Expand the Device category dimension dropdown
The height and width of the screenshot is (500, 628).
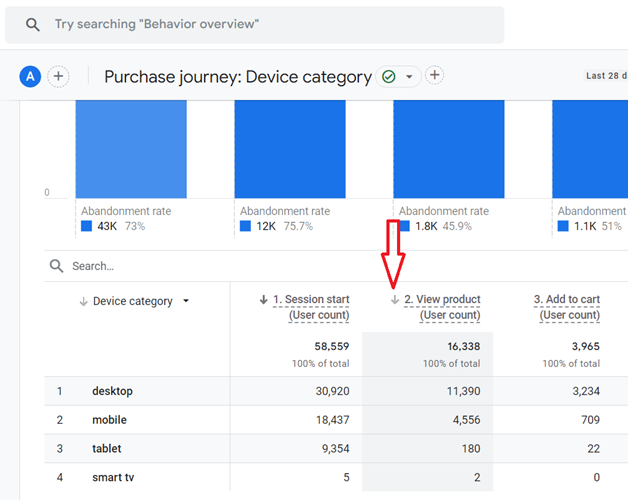[186, 301]
